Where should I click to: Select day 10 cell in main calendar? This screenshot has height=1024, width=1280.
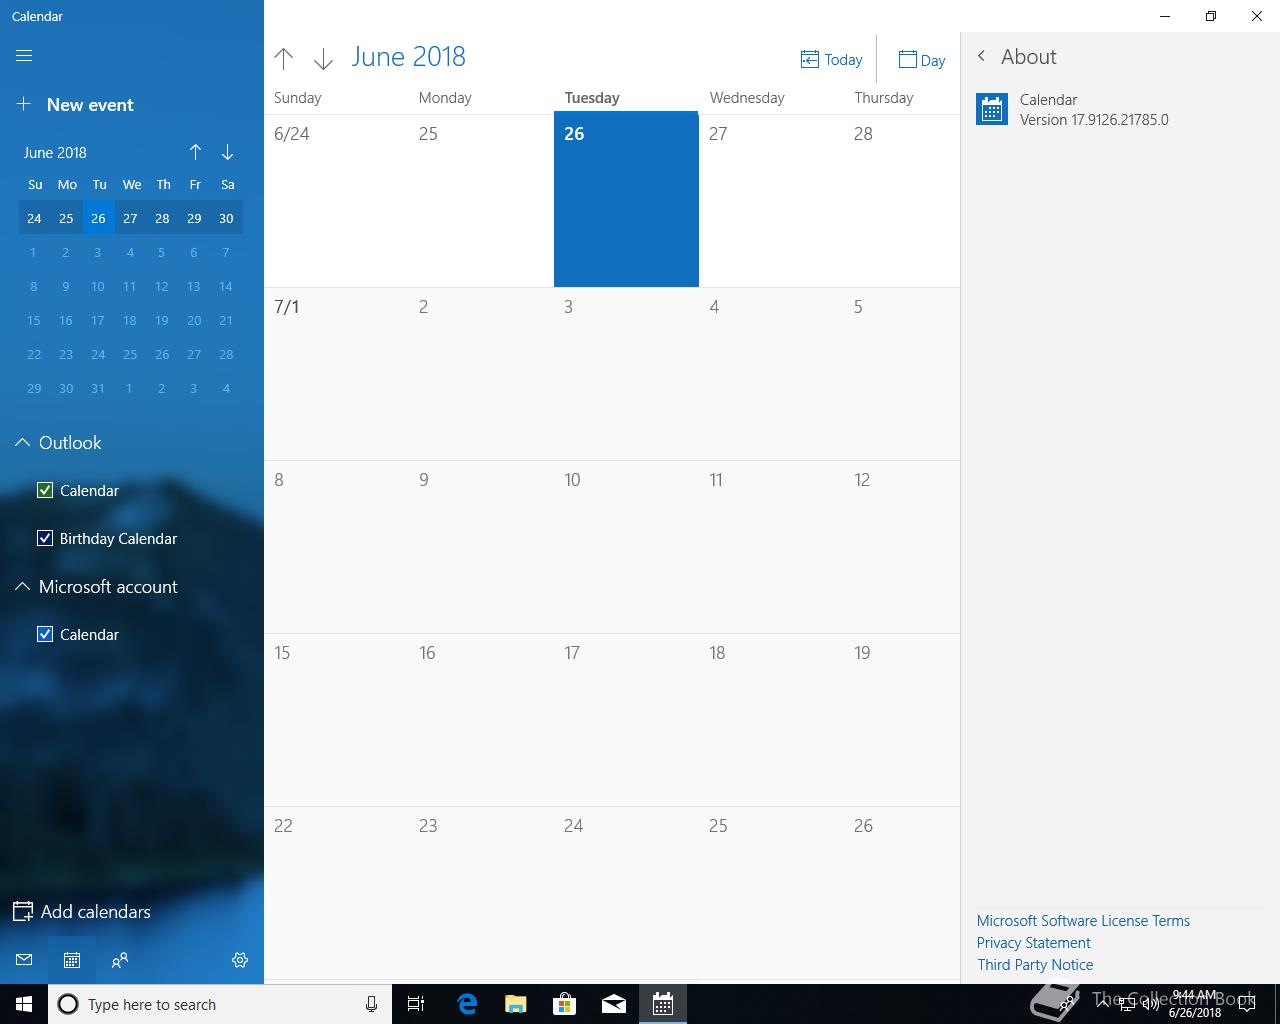[x=626, y=547]
